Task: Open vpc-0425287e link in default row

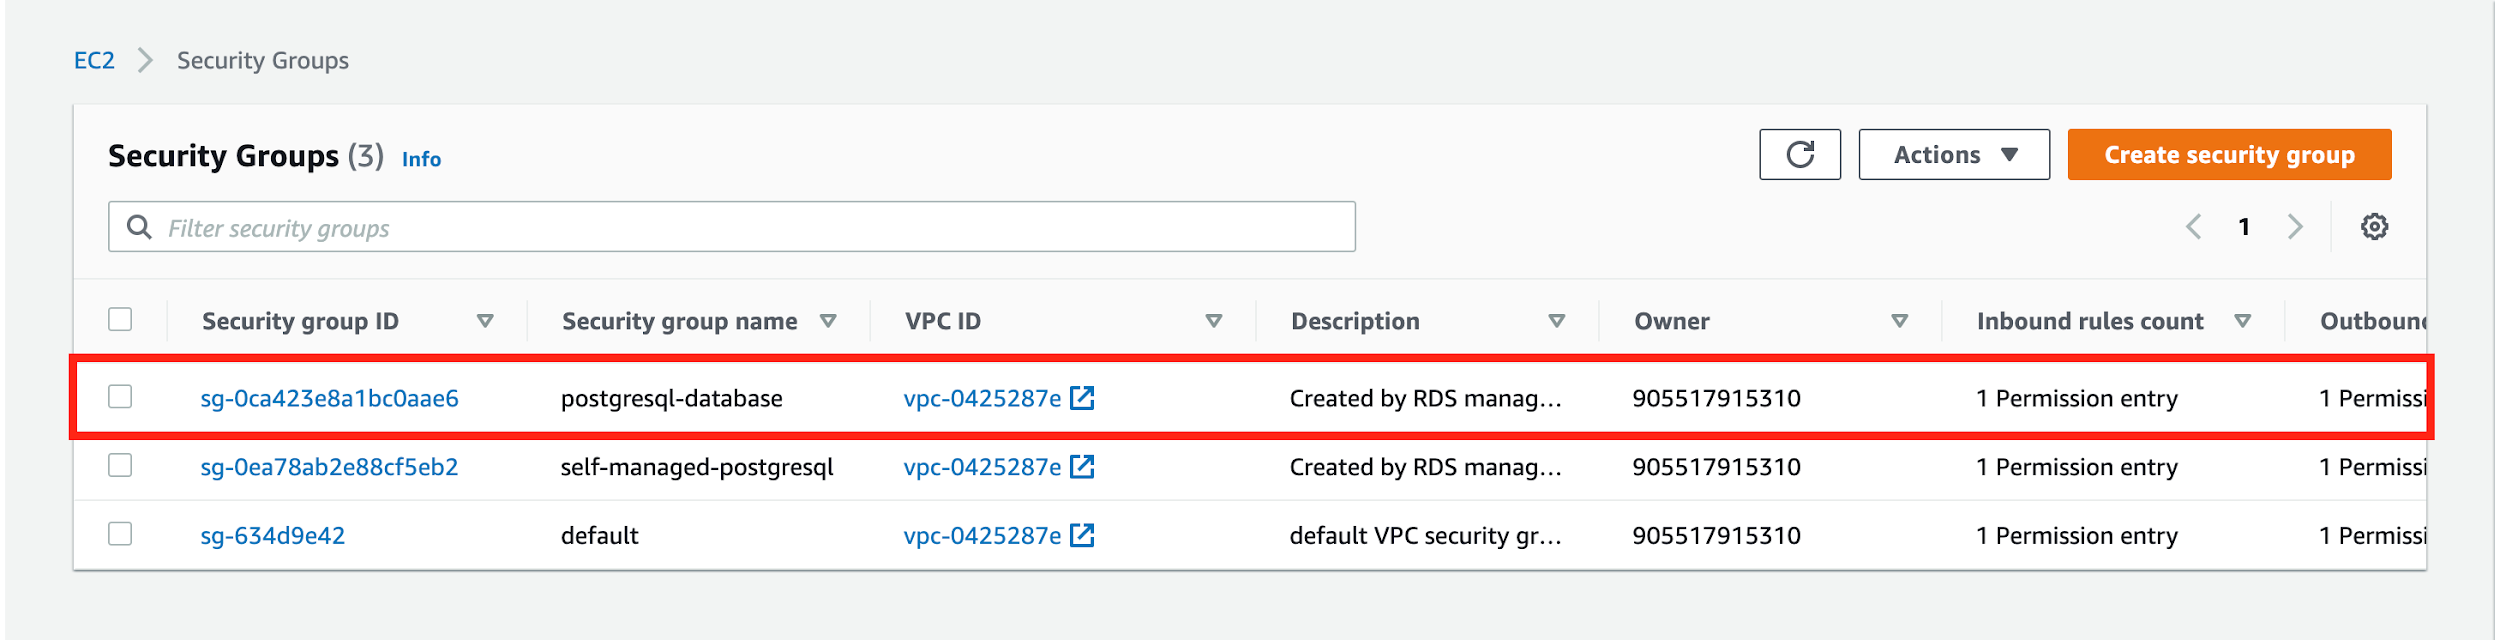Action: (x=982, y=535)
